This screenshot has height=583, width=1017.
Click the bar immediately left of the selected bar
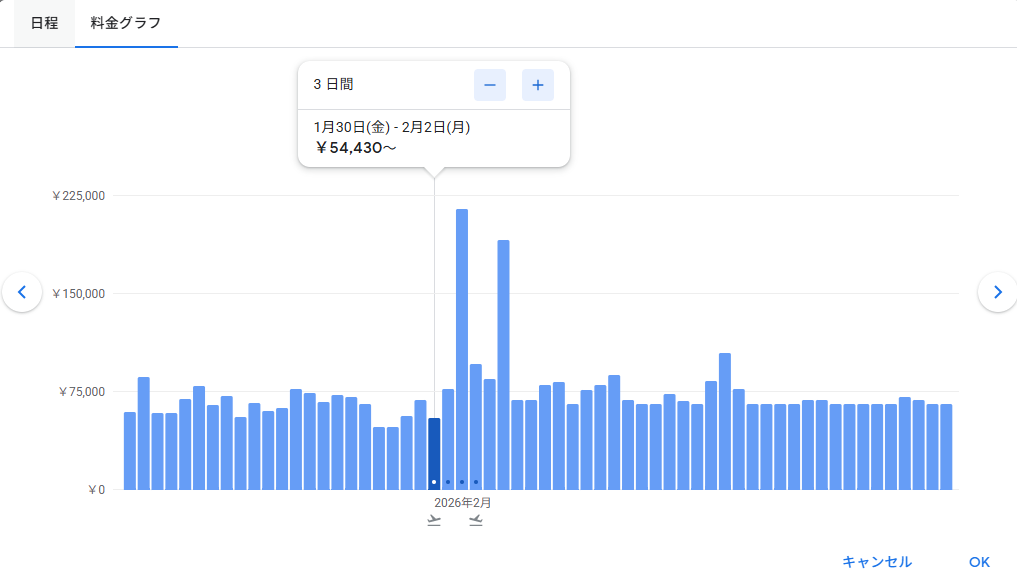tap(420, 445)
